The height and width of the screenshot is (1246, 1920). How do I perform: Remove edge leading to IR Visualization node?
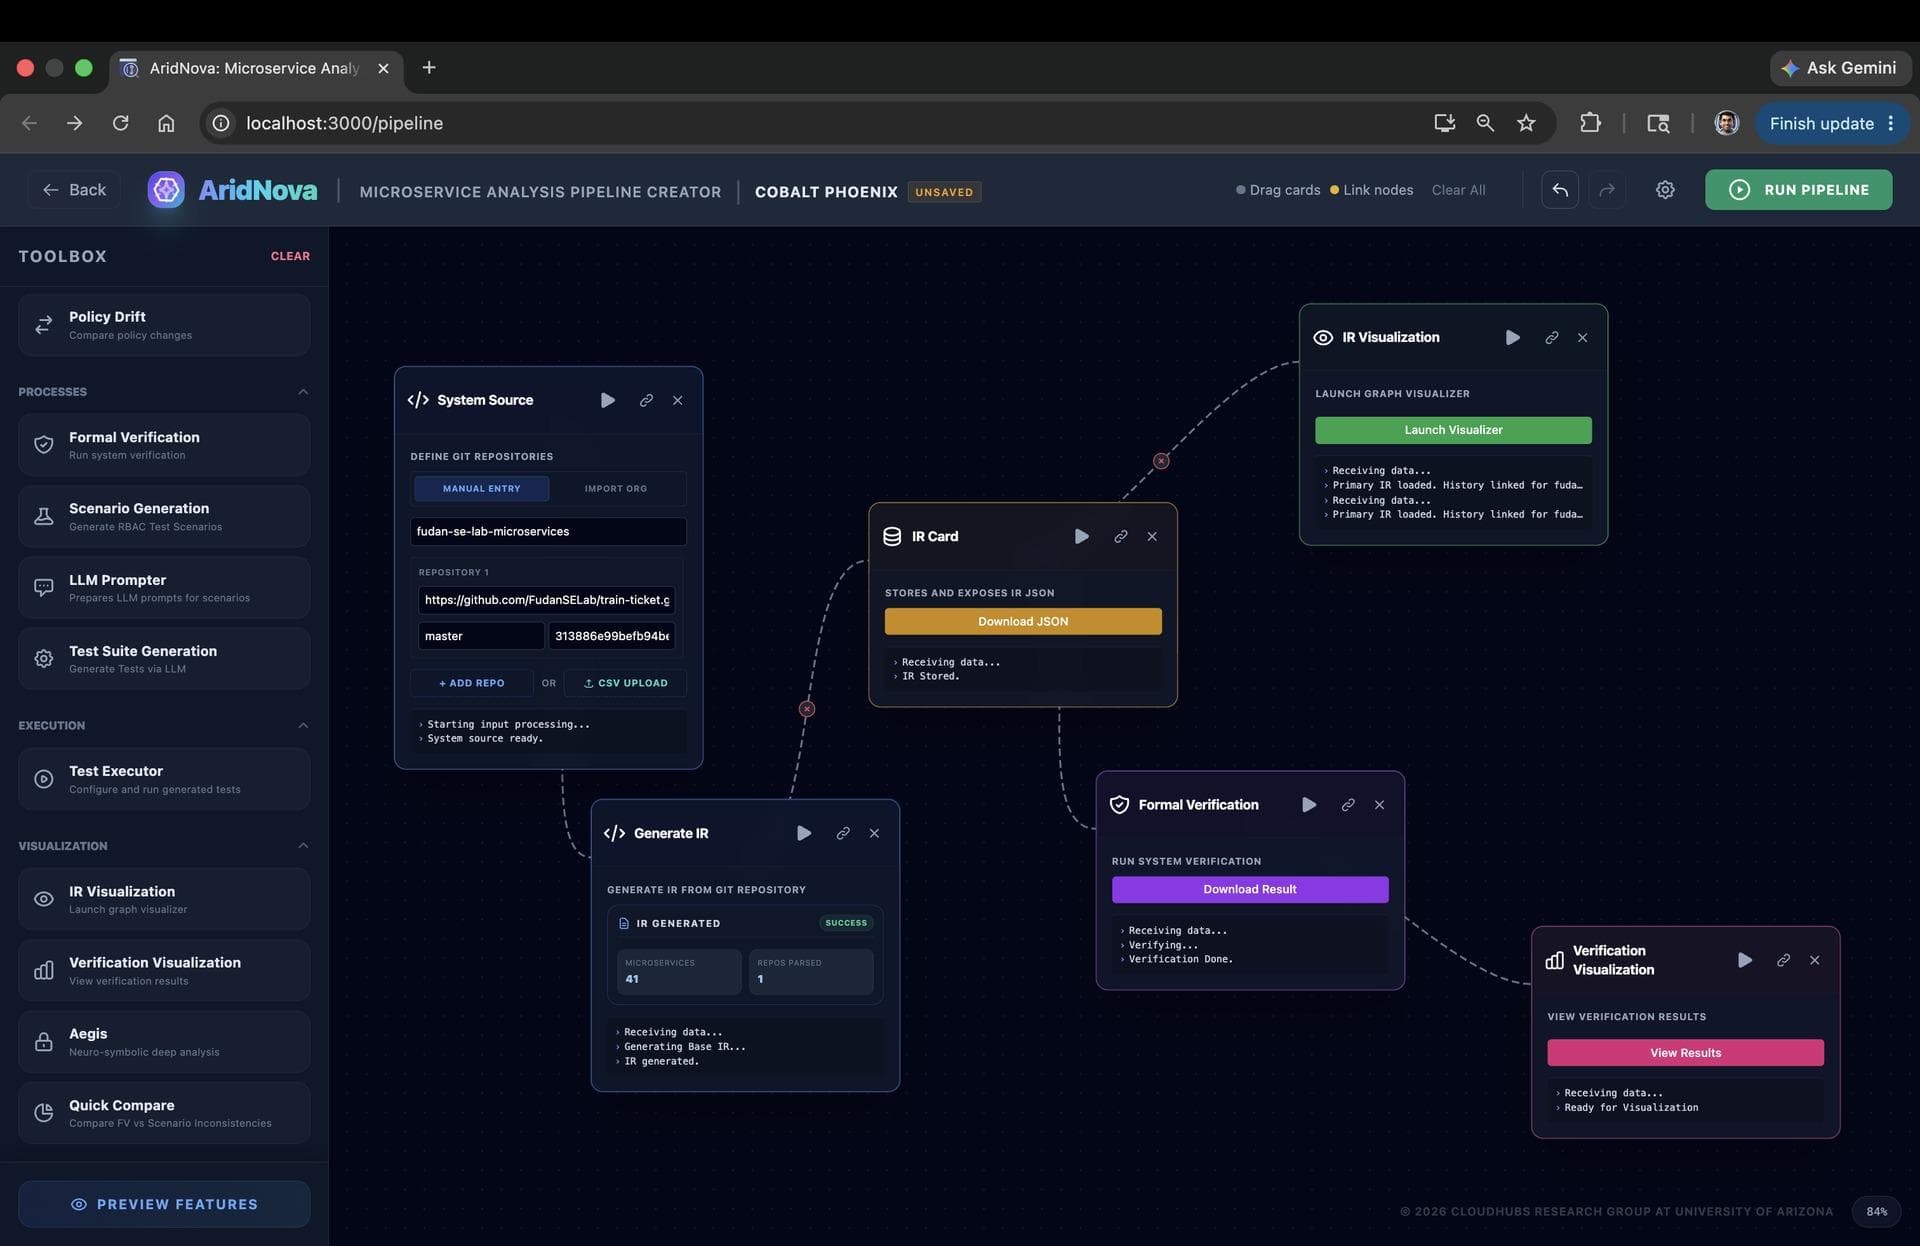pyautogui.click(x=1161, y=461)
